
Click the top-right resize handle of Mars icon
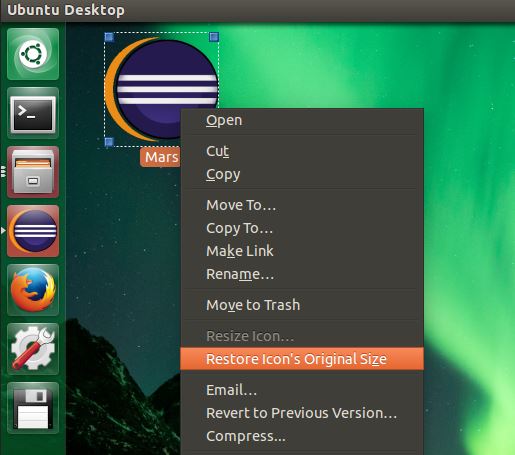coord(214,37)
